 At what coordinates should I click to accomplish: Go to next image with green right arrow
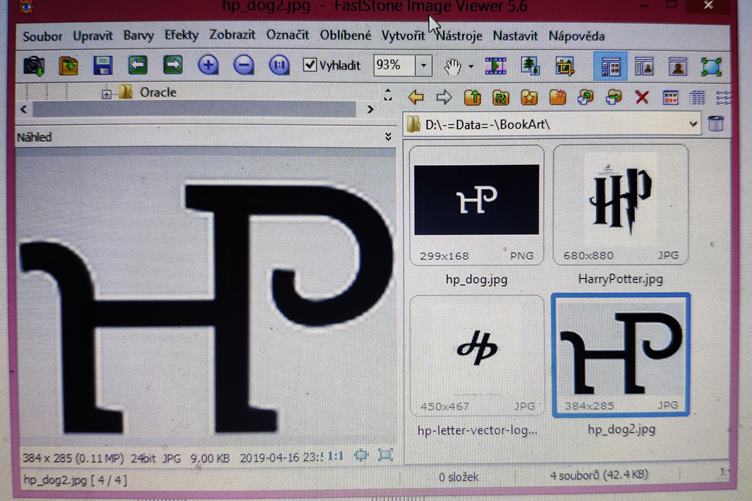[x=173, y=65]
